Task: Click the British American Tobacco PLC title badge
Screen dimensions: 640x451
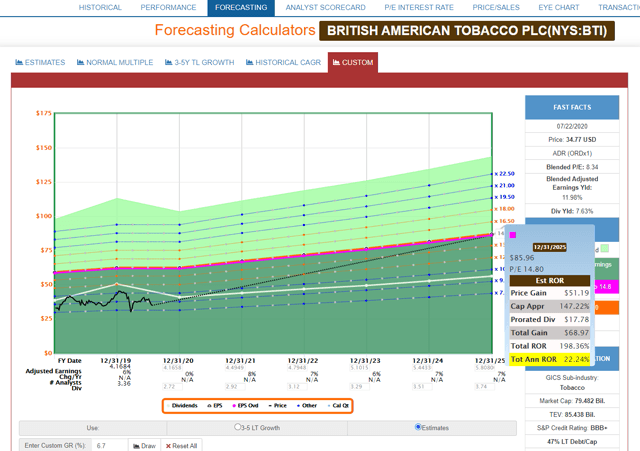Action: tap(467, 31)
